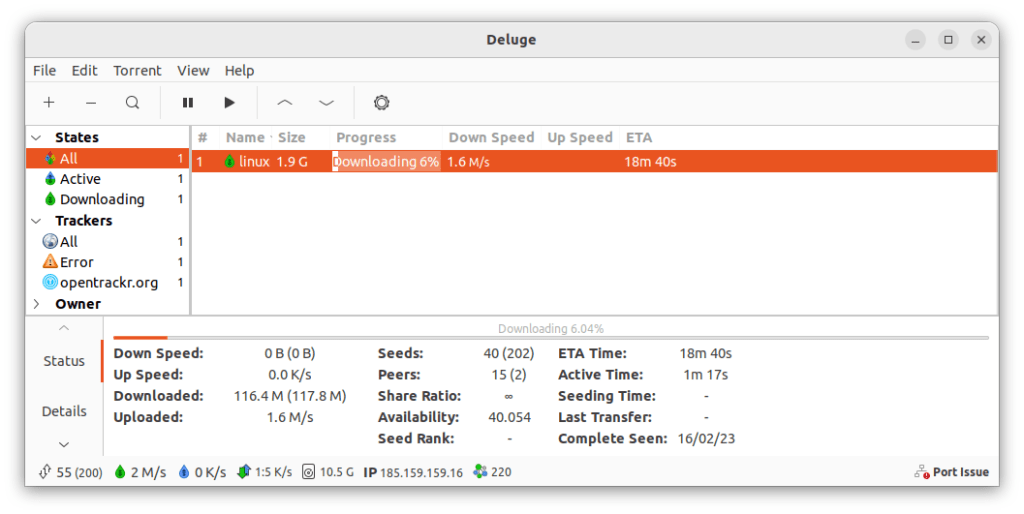Open Preferences gear icon

pos(381,103)
